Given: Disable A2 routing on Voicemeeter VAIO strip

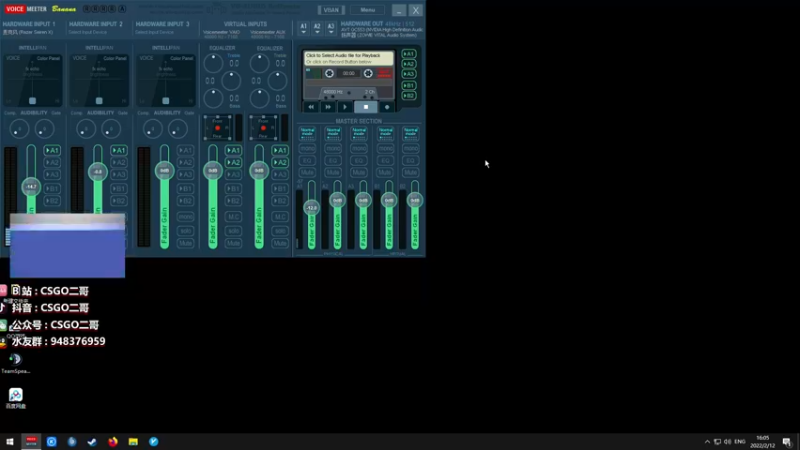Looking at the screenshot, I should (x=233, y=163).
